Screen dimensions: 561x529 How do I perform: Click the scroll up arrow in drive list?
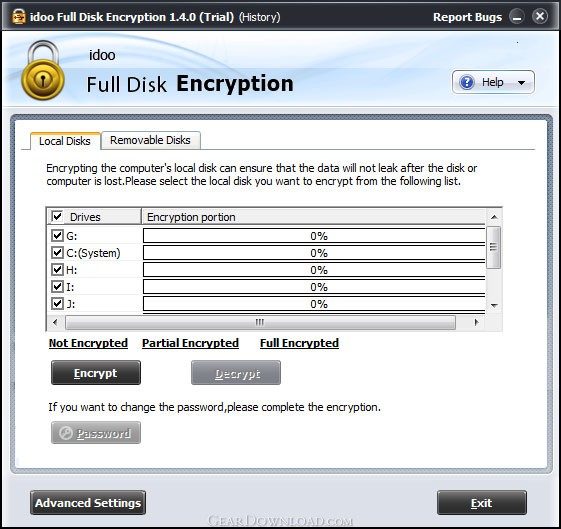tap(494, 217)
